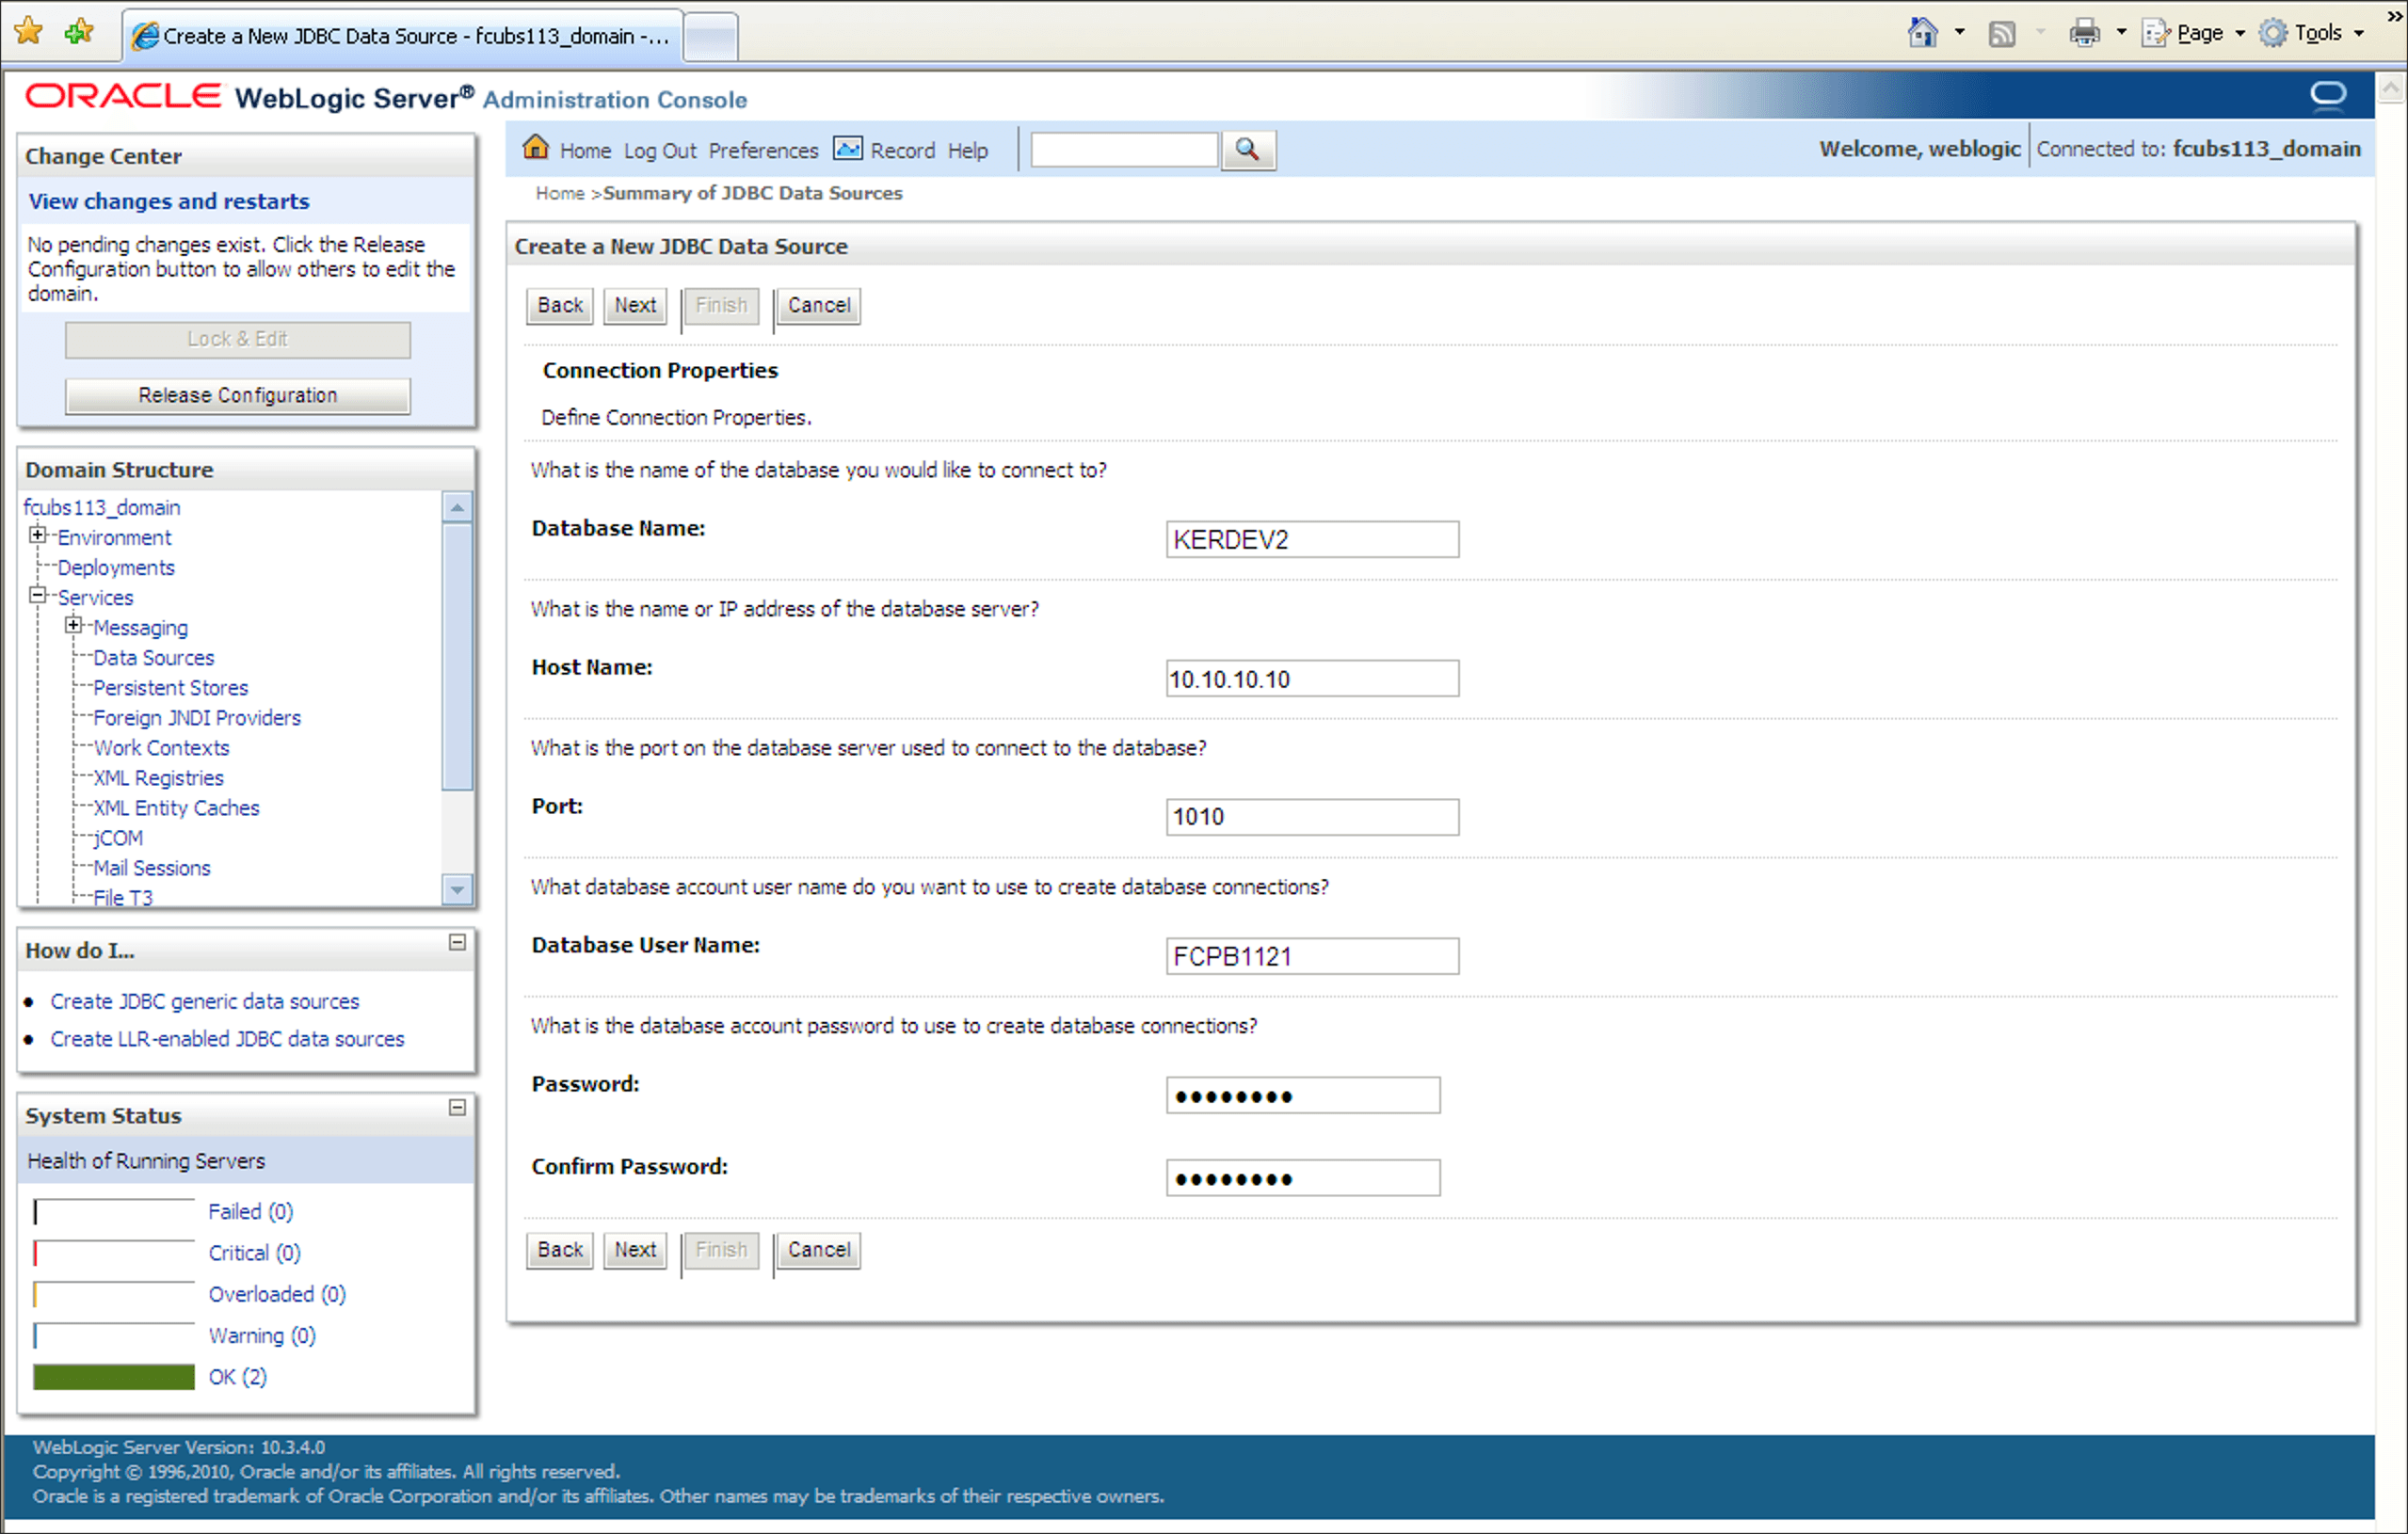Click the Record icon in the toolbar
Screen dimensions: 2408x1534
pyautogui.click(x=847, y=148)
